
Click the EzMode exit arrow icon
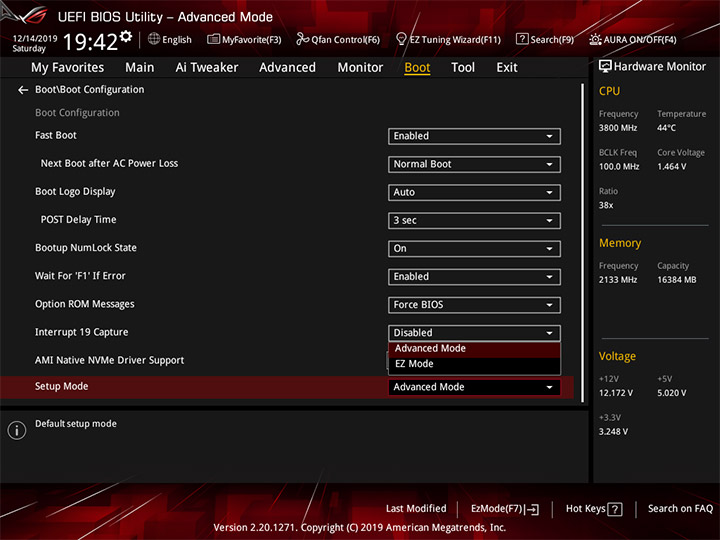click(x=532, y=509)
